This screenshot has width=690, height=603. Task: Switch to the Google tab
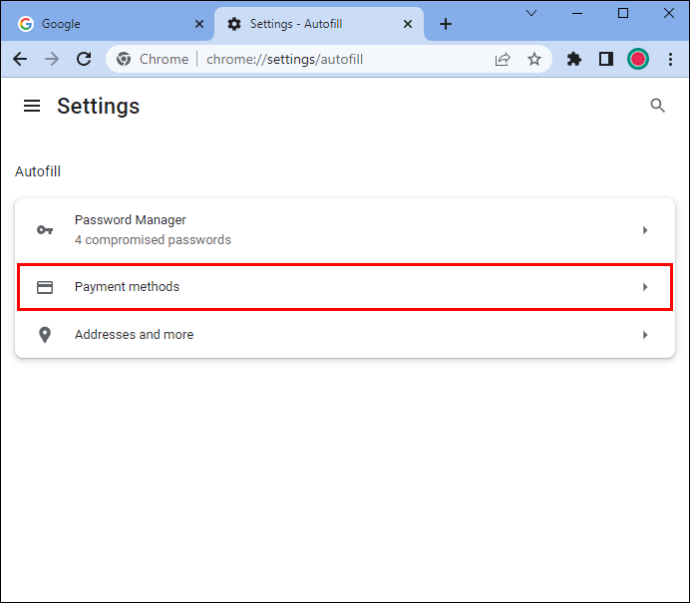point(107,24)
